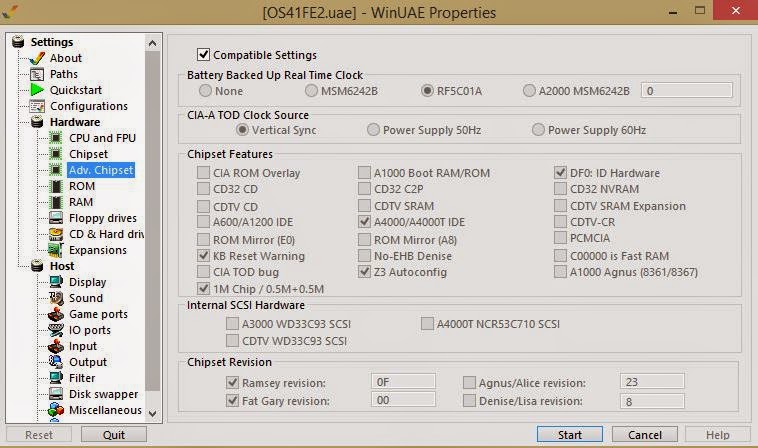
Task: Click the Chipset chip icon
Action: 56,154
